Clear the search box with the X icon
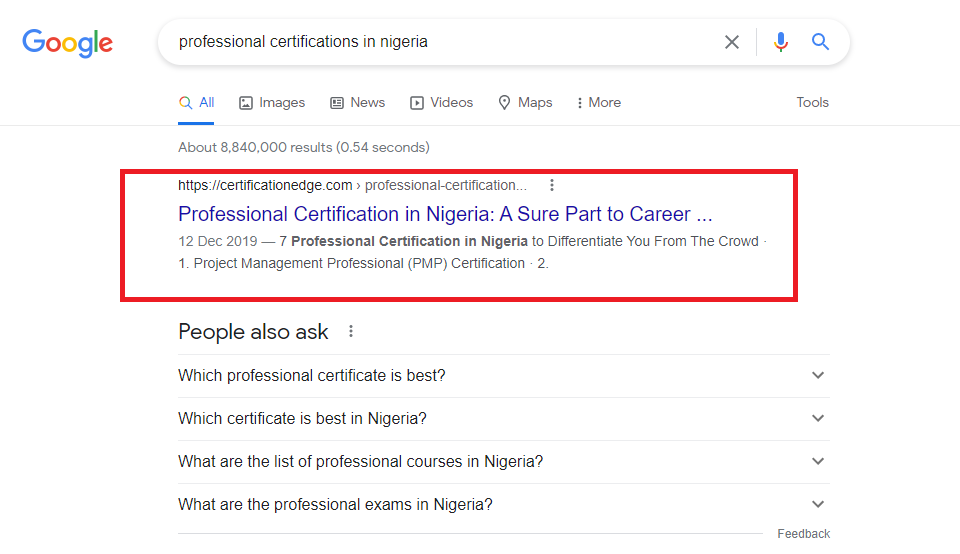Image resolution: width=960 pixels, height=554 pixels. click(732, 42)
